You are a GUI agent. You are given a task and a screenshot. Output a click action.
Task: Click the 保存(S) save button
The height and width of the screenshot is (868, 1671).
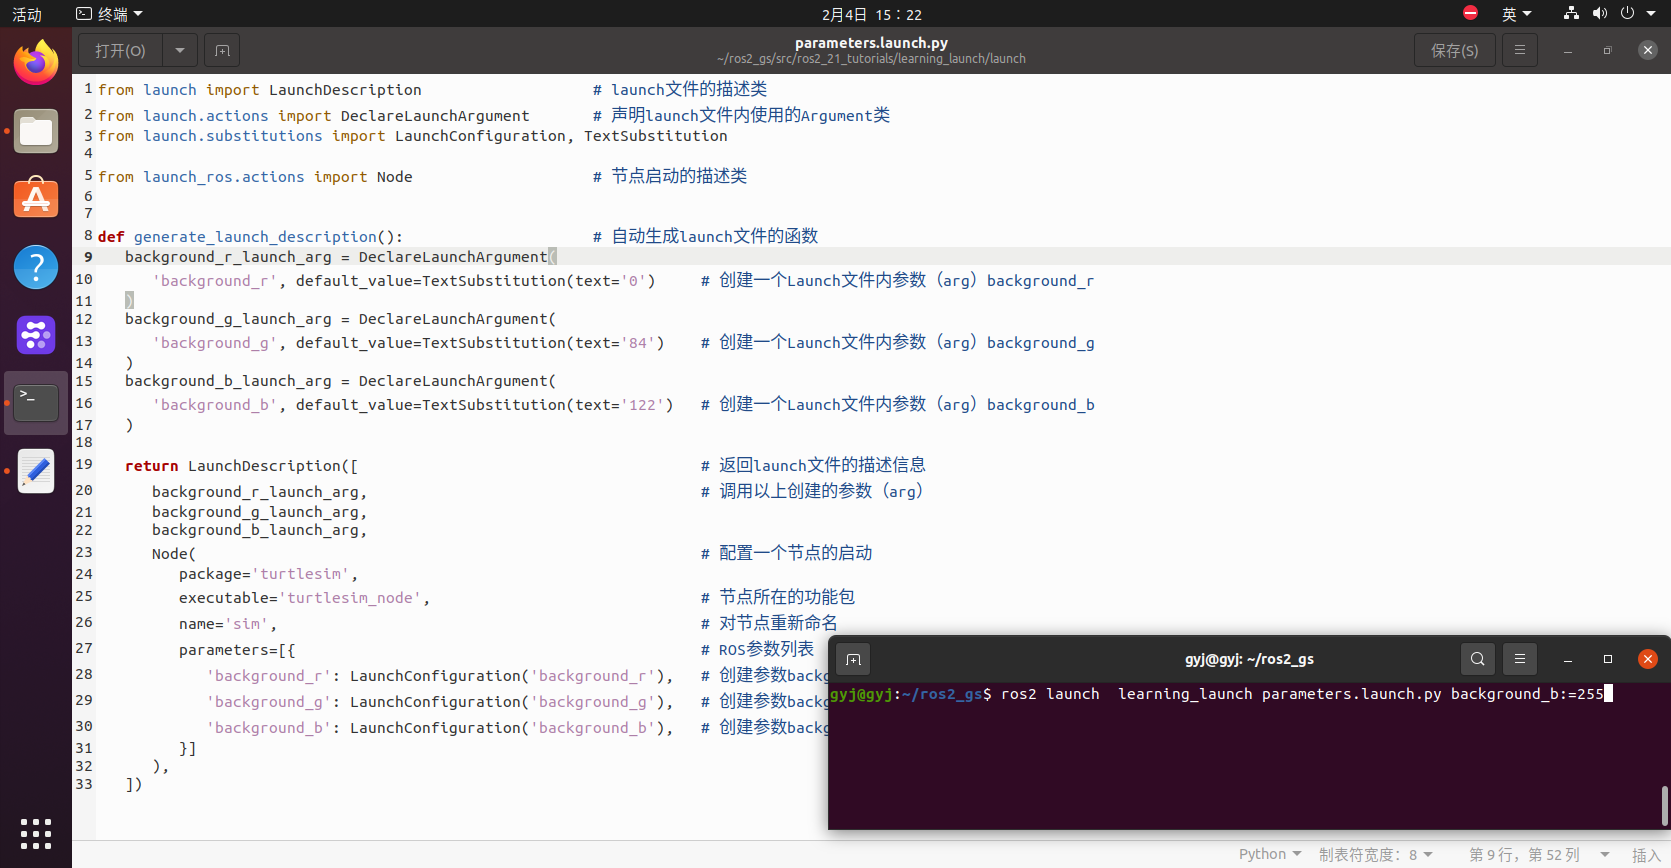(1454, 50)
